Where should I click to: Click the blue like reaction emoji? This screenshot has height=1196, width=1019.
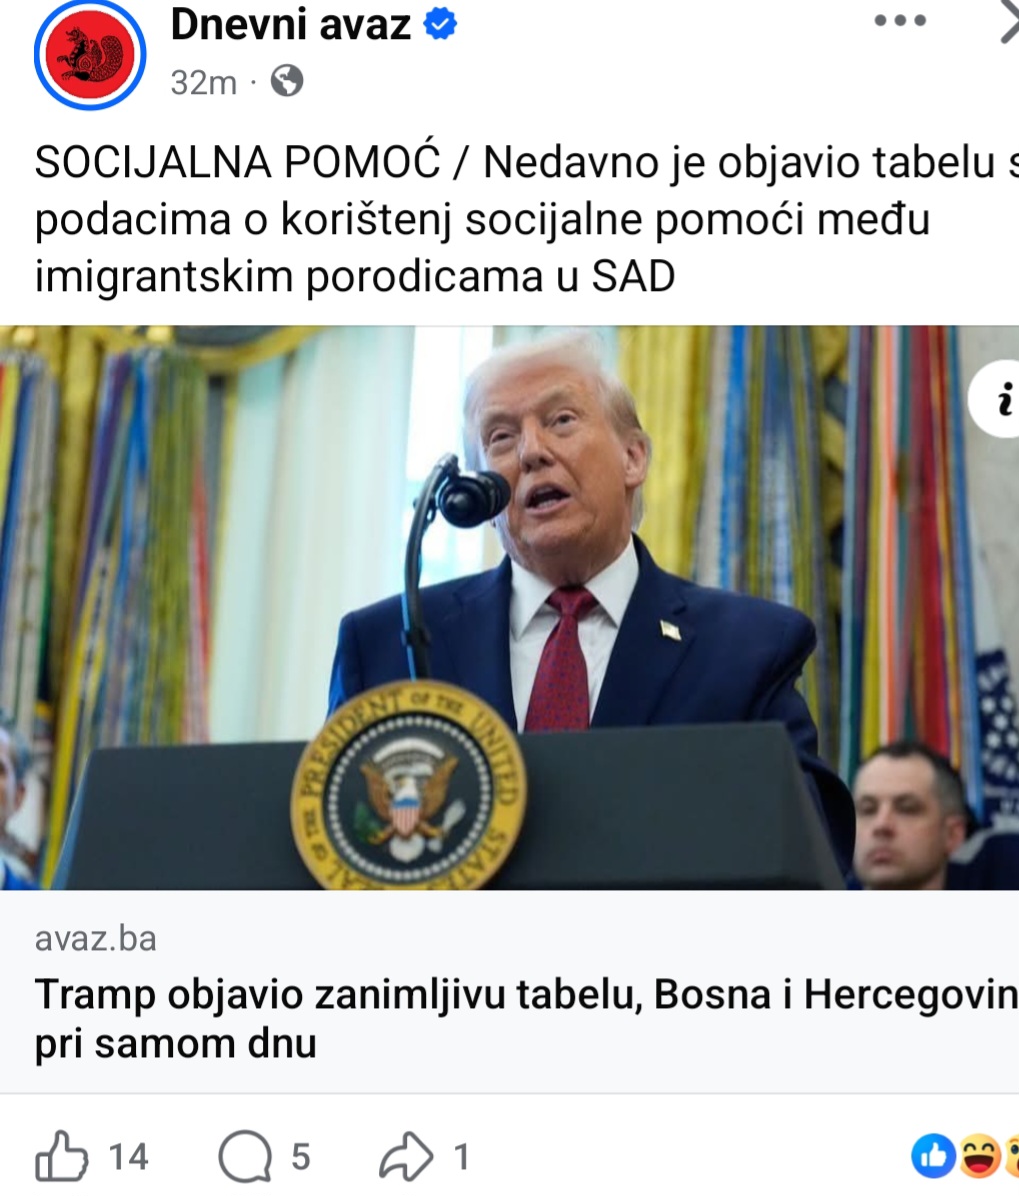pos(934,1156)
